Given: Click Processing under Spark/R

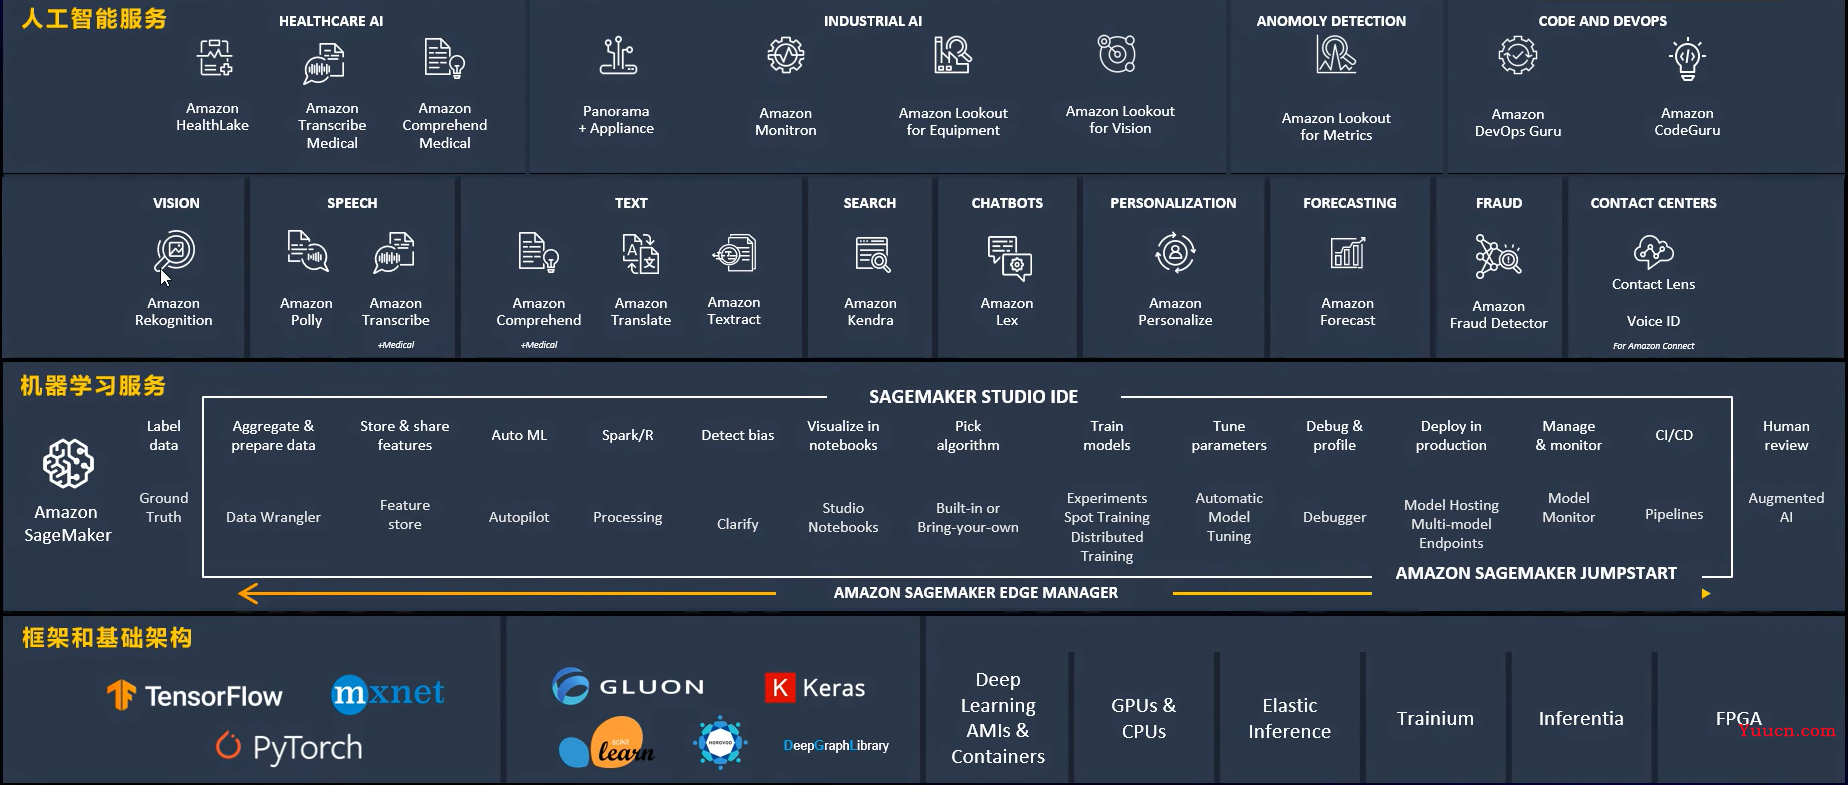Looking at the screenshot, I should tap(627, 517).
